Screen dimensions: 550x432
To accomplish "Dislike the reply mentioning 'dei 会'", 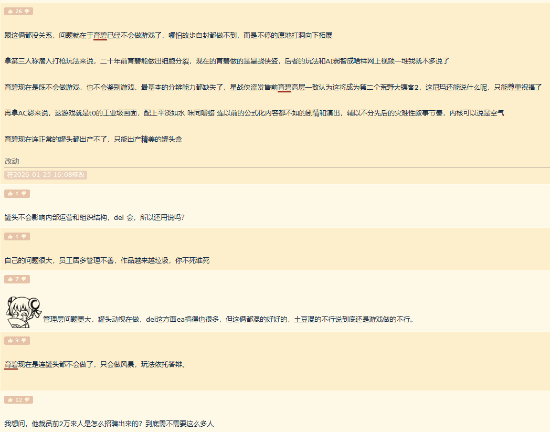I will pos(24,194).
